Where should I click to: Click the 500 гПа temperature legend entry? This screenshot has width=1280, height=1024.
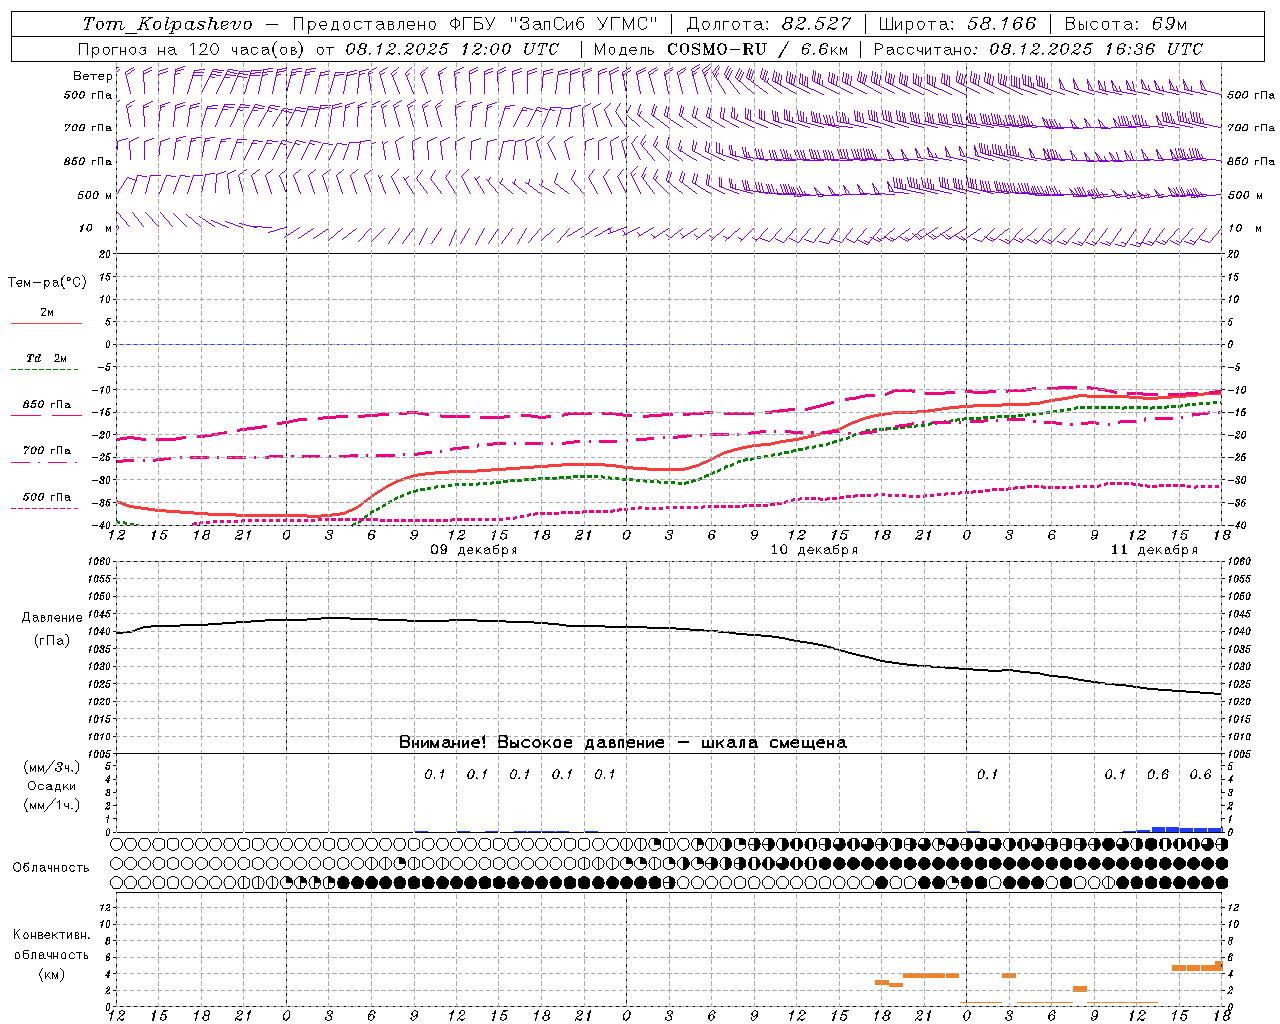[x=47, y=497]
